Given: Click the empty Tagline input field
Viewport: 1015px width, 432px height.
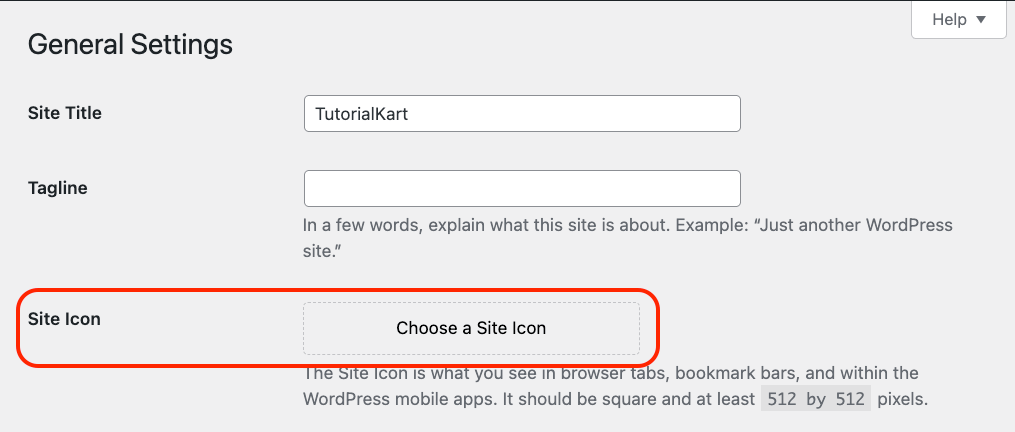Looking at the screenshot, I should tap(522, 188).
